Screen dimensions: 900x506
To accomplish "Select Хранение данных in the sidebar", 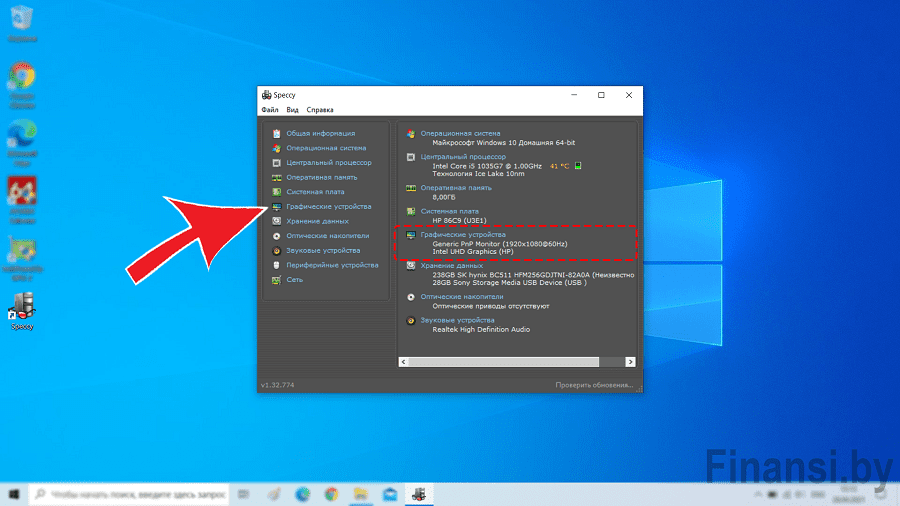I will (317, 221).
